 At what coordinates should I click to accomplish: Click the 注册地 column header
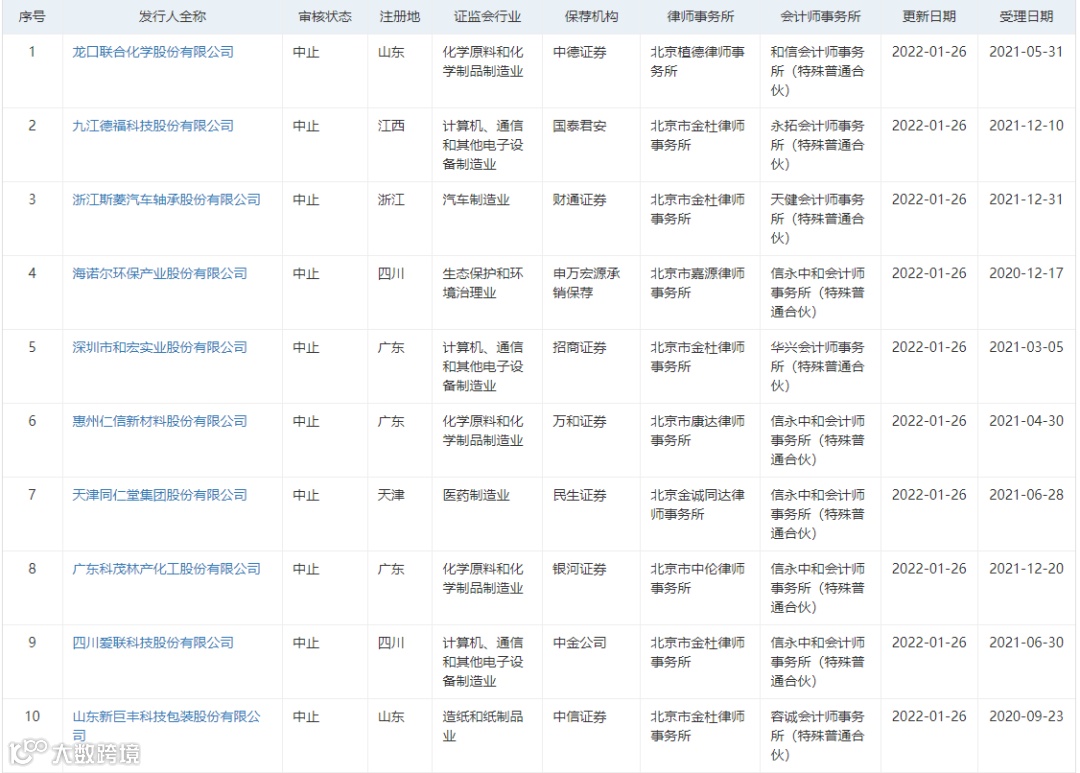399,17
